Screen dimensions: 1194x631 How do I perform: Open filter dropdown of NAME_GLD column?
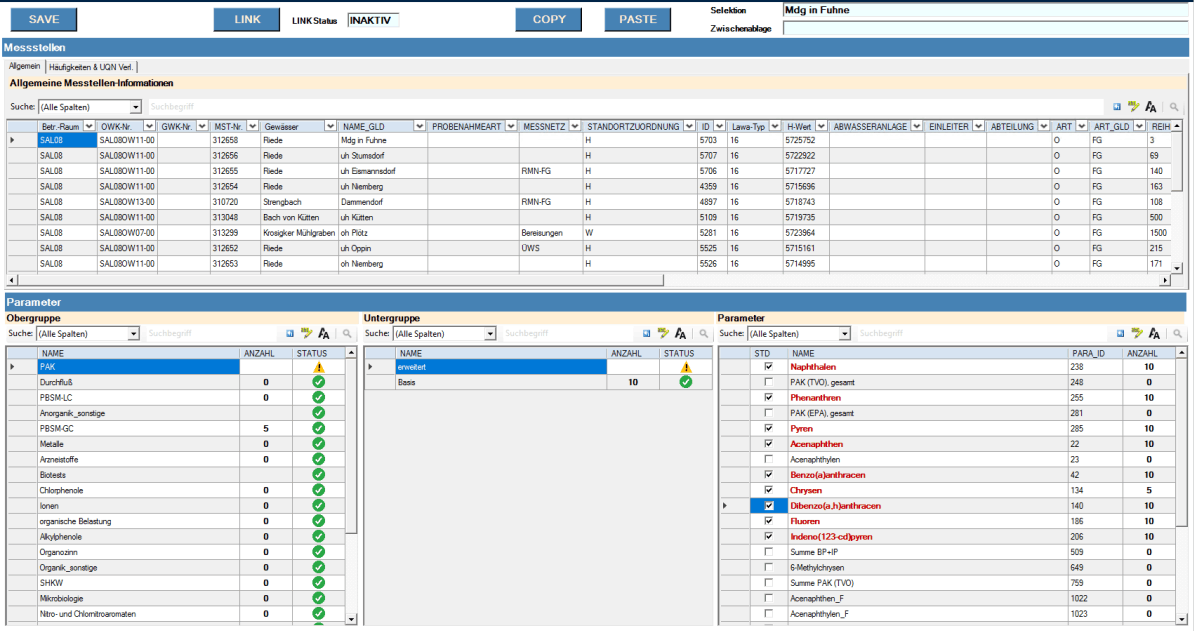tap(419, 126)
